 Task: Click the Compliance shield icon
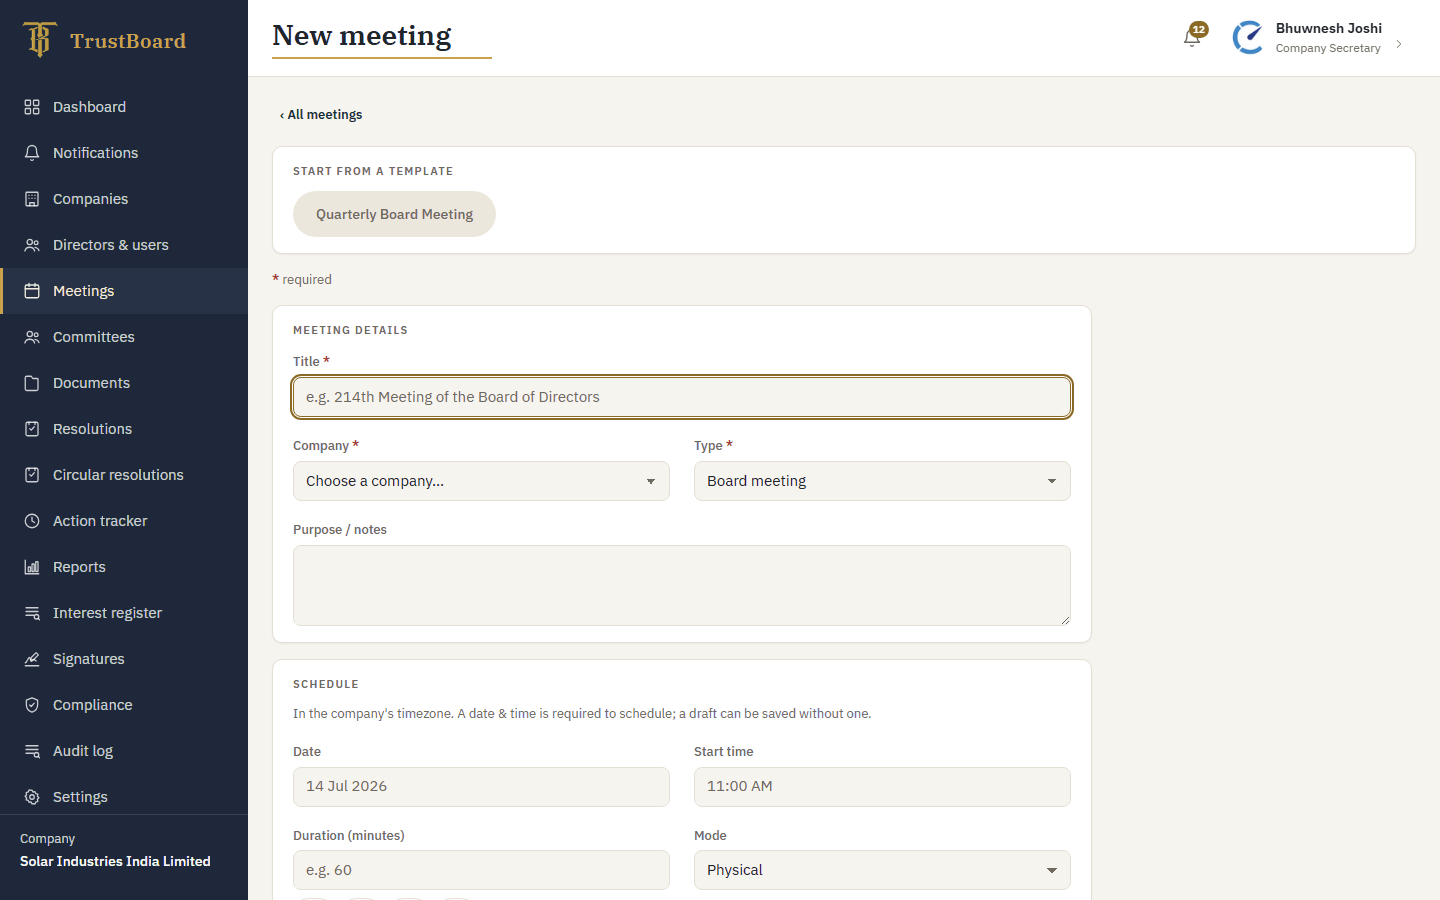[x=32, y=705]
